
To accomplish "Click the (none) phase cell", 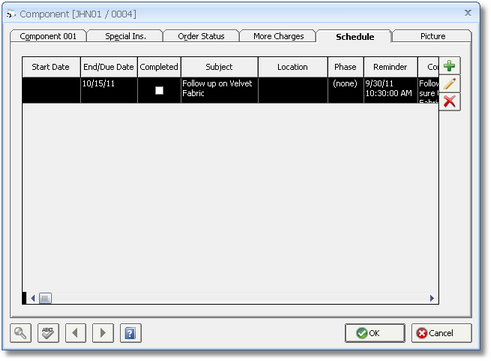I will (x=345, y=90).
